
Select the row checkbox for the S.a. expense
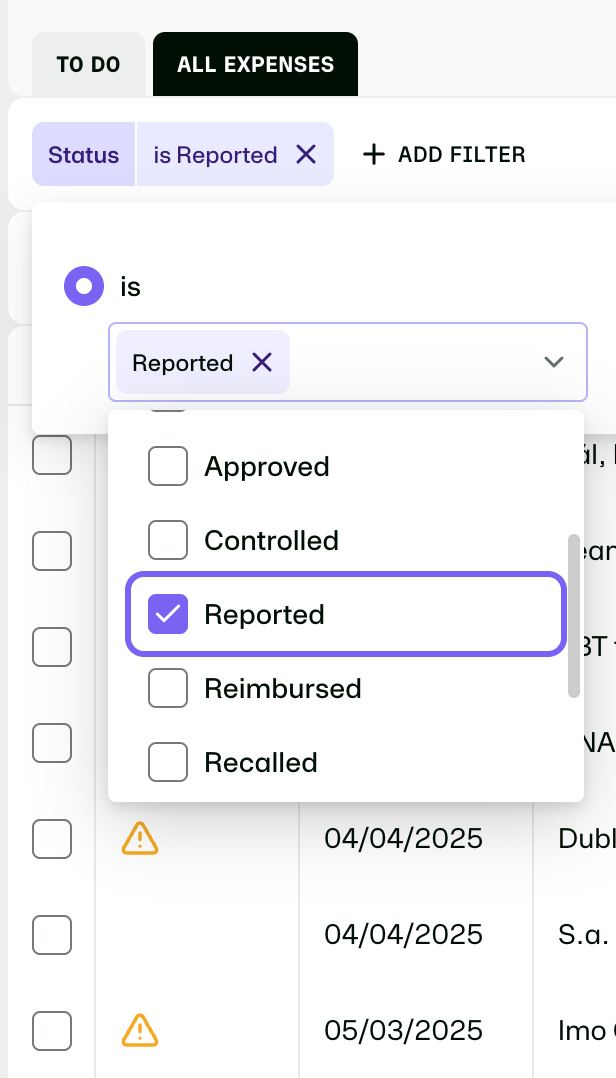52,935
